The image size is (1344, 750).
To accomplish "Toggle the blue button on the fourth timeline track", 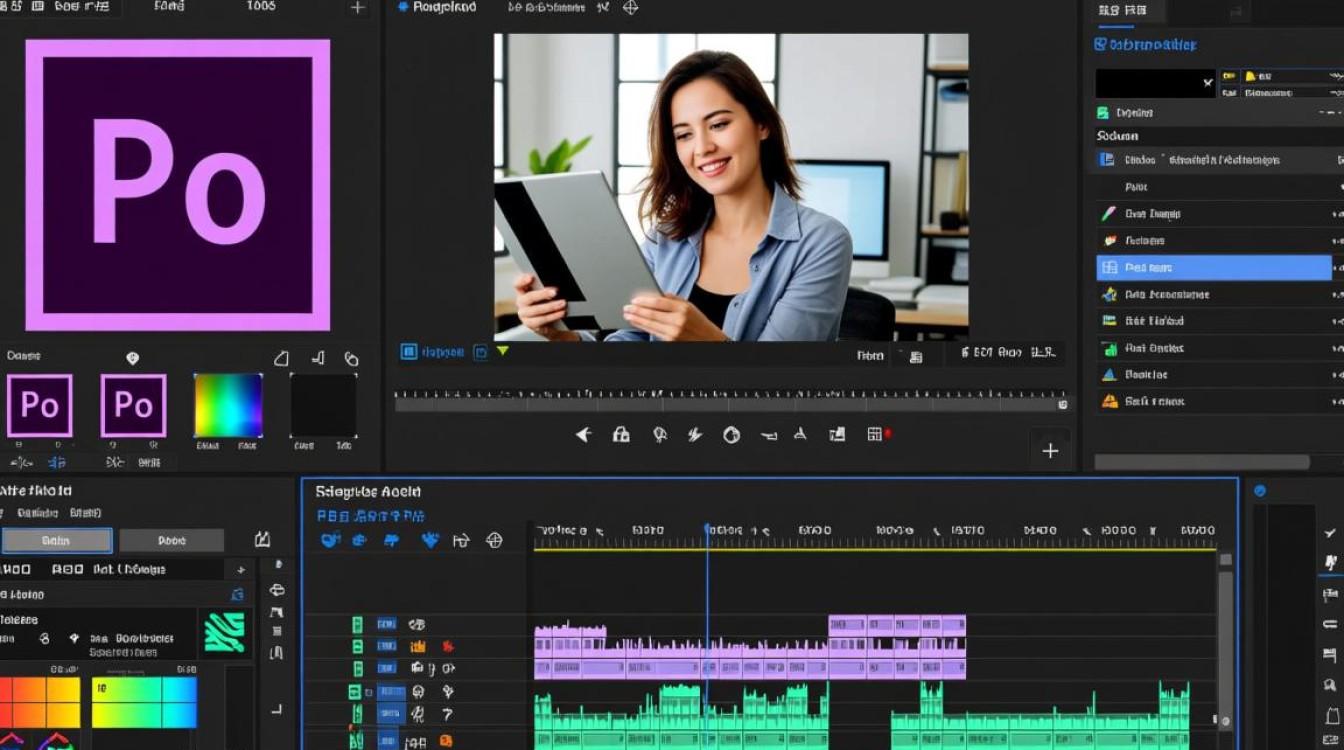I will (391, 692).
